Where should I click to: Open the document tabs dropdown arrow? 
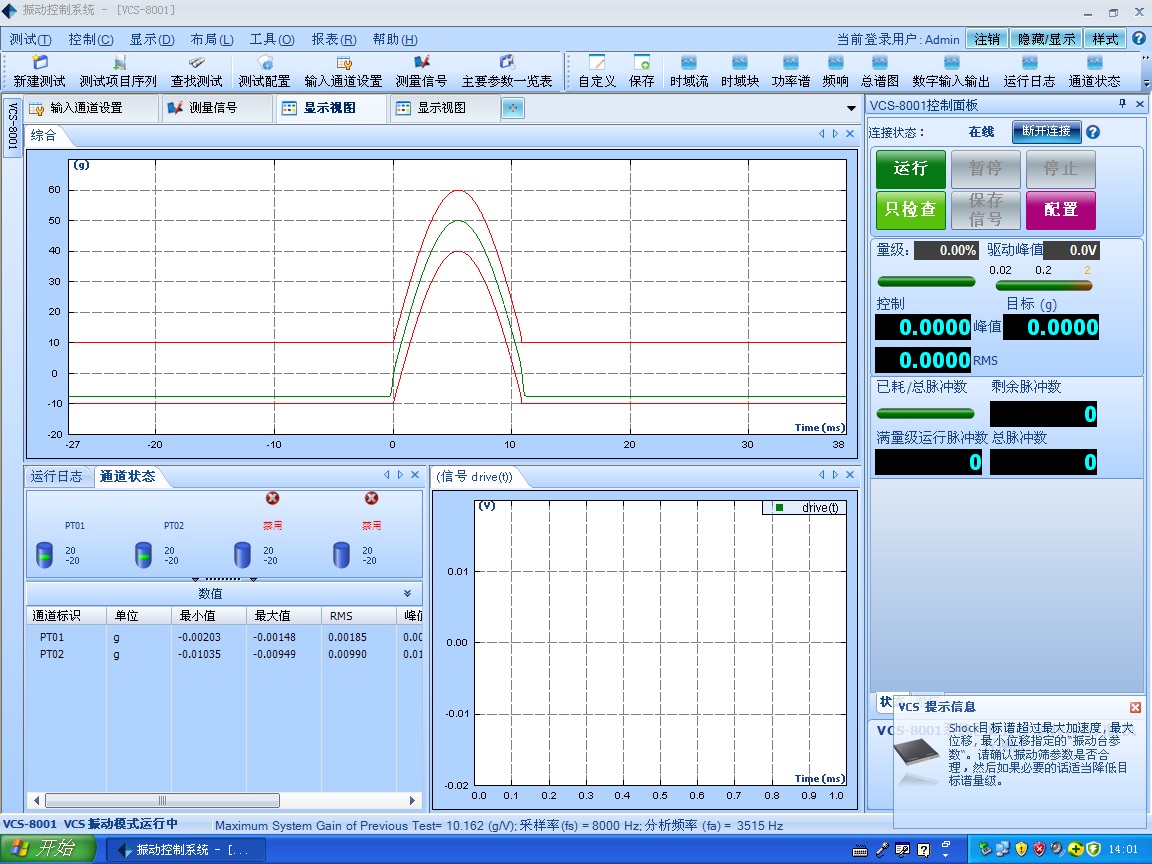(x=852, y=108)
